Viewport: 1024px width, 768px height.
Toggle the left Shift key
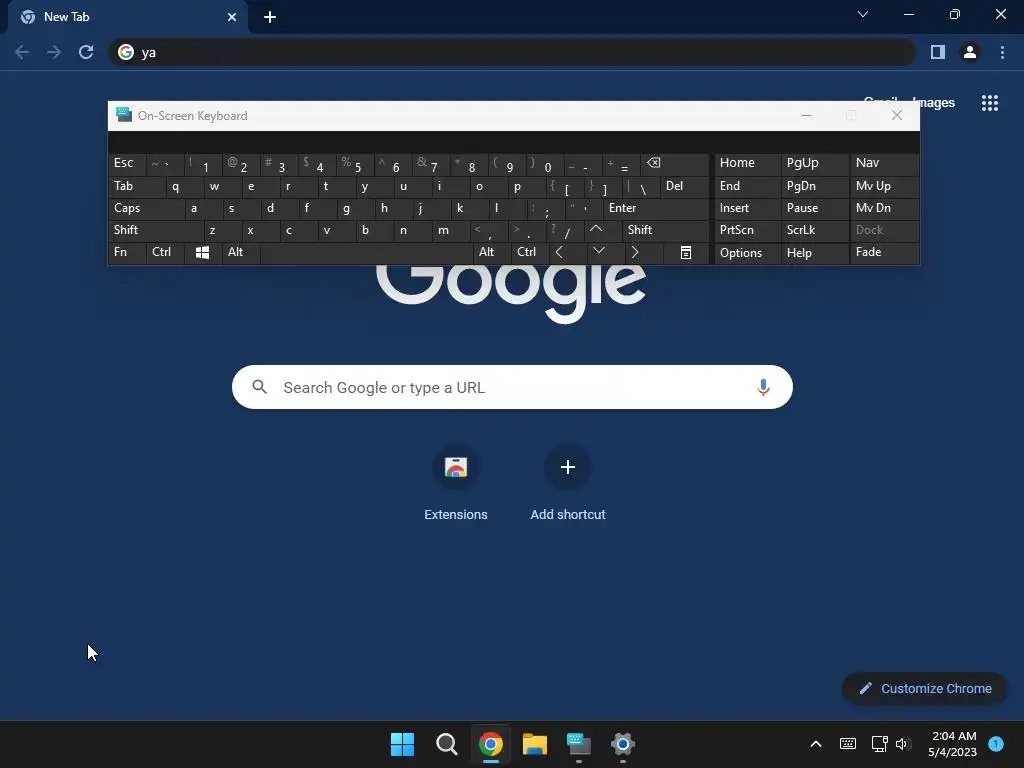tap(155, 230)
